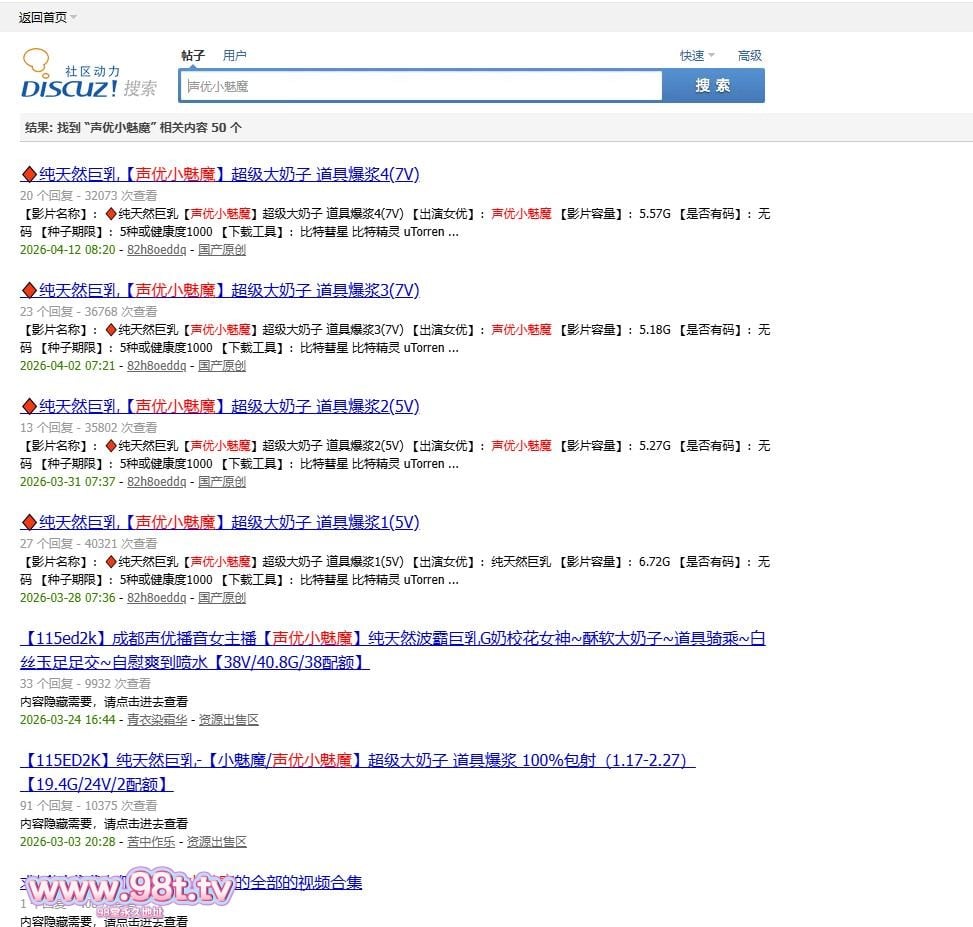Open the 【115ed2k】 result with 33 replies
This screenshot has height=927, width=973.
tap(392, 638)
